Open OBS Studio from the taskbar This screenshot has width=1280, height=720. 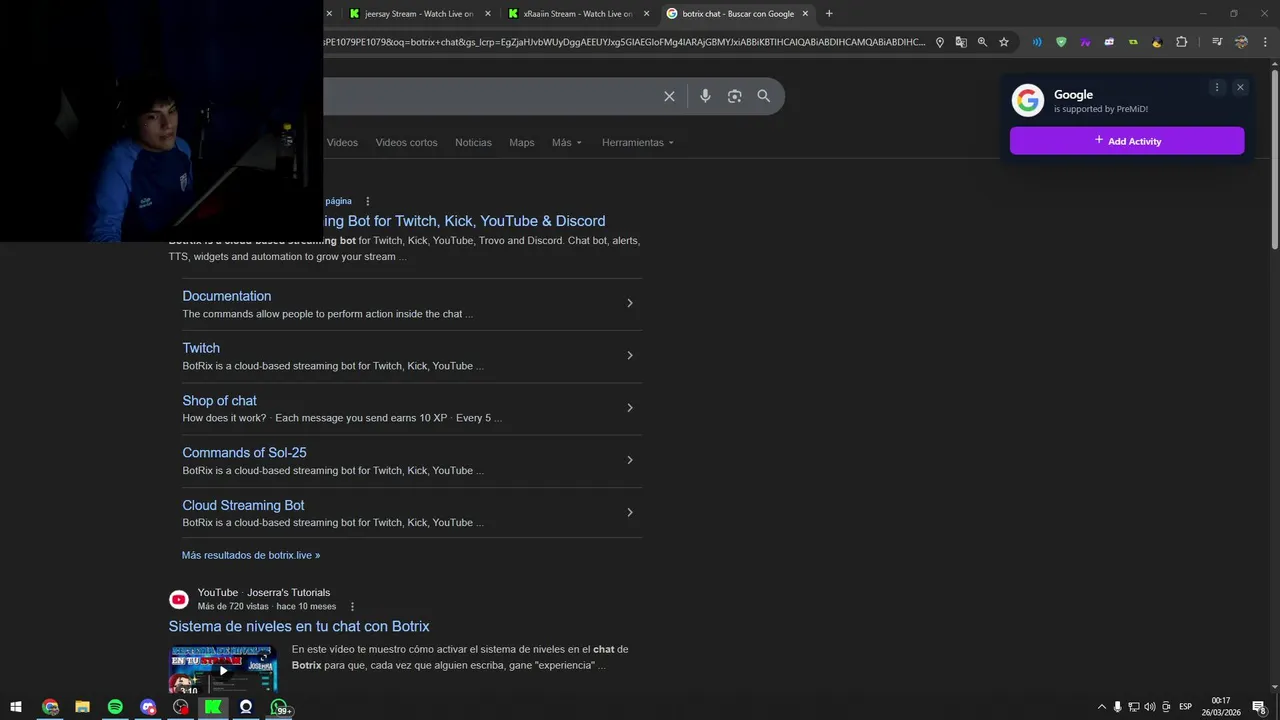tap(180, 707)
